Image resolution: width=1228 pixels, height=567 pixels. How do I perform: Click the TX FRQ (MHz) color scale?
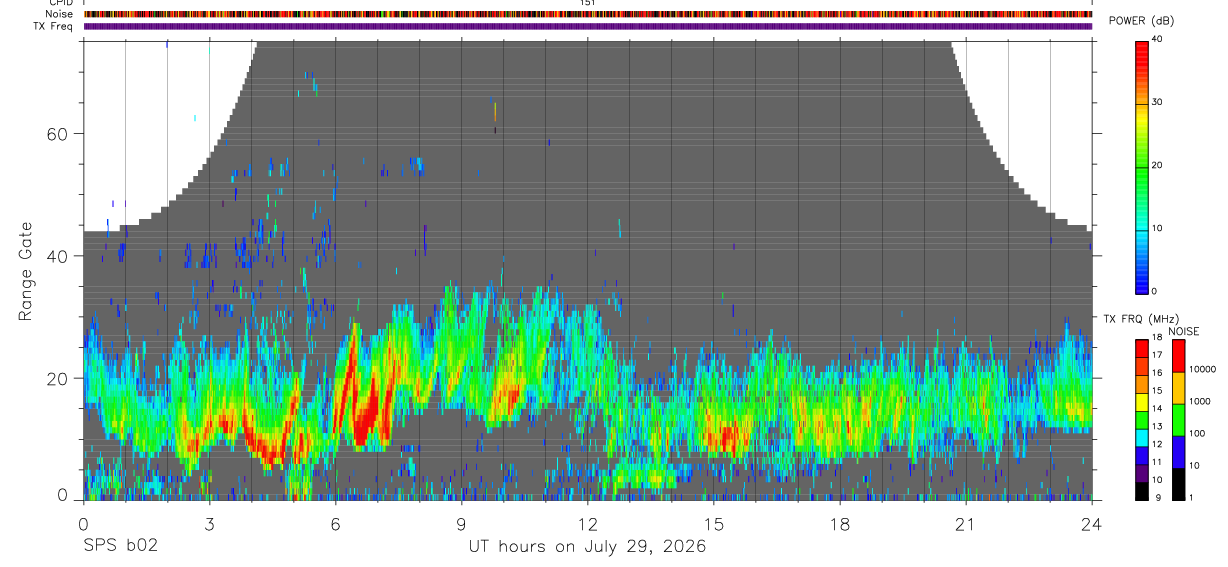pos(1143,419)
